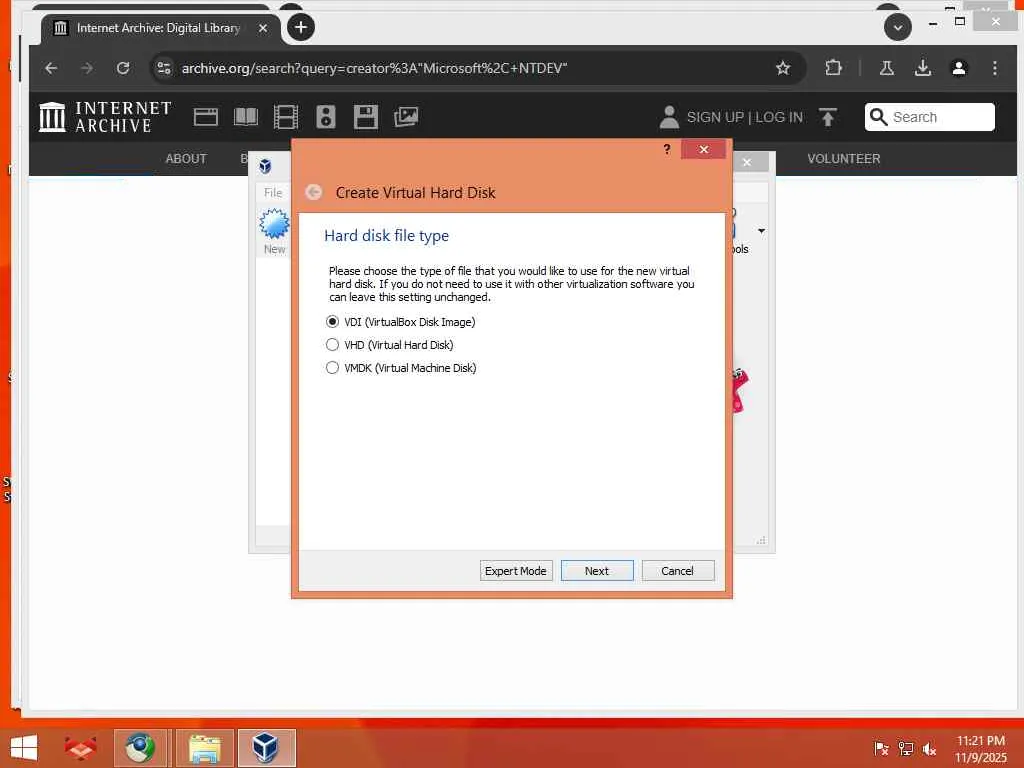Open the red taskbar app icon

pyautogui.click(x=80, y=748)
